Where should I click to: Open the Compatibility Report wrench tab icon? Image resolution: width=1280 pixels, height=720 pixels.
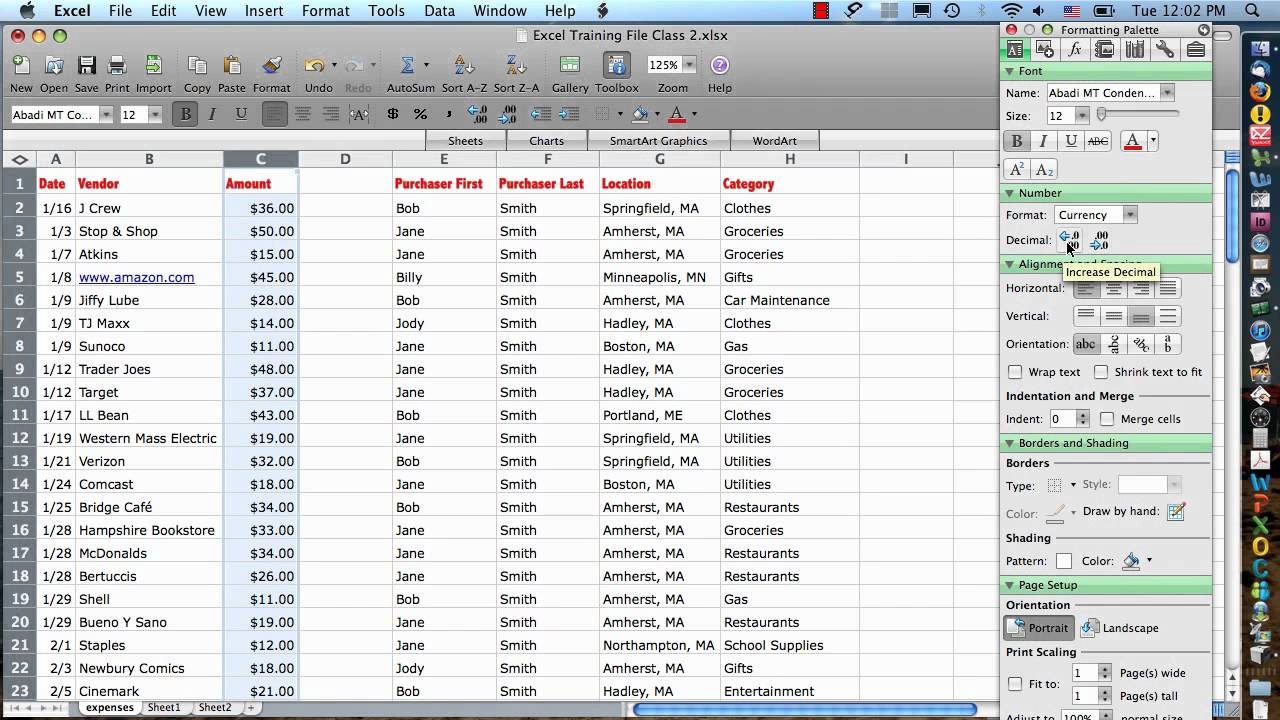tap(1165, 49)
